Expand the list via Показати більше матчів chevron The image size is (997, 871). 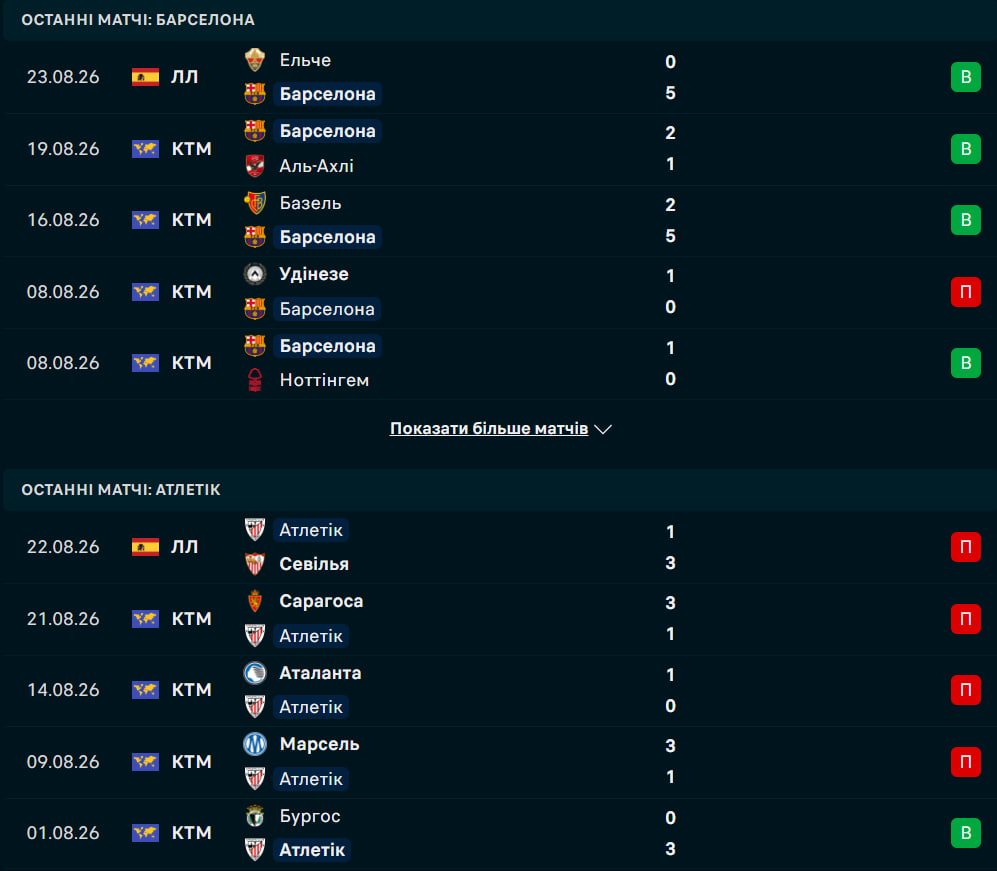click(603, 429)
